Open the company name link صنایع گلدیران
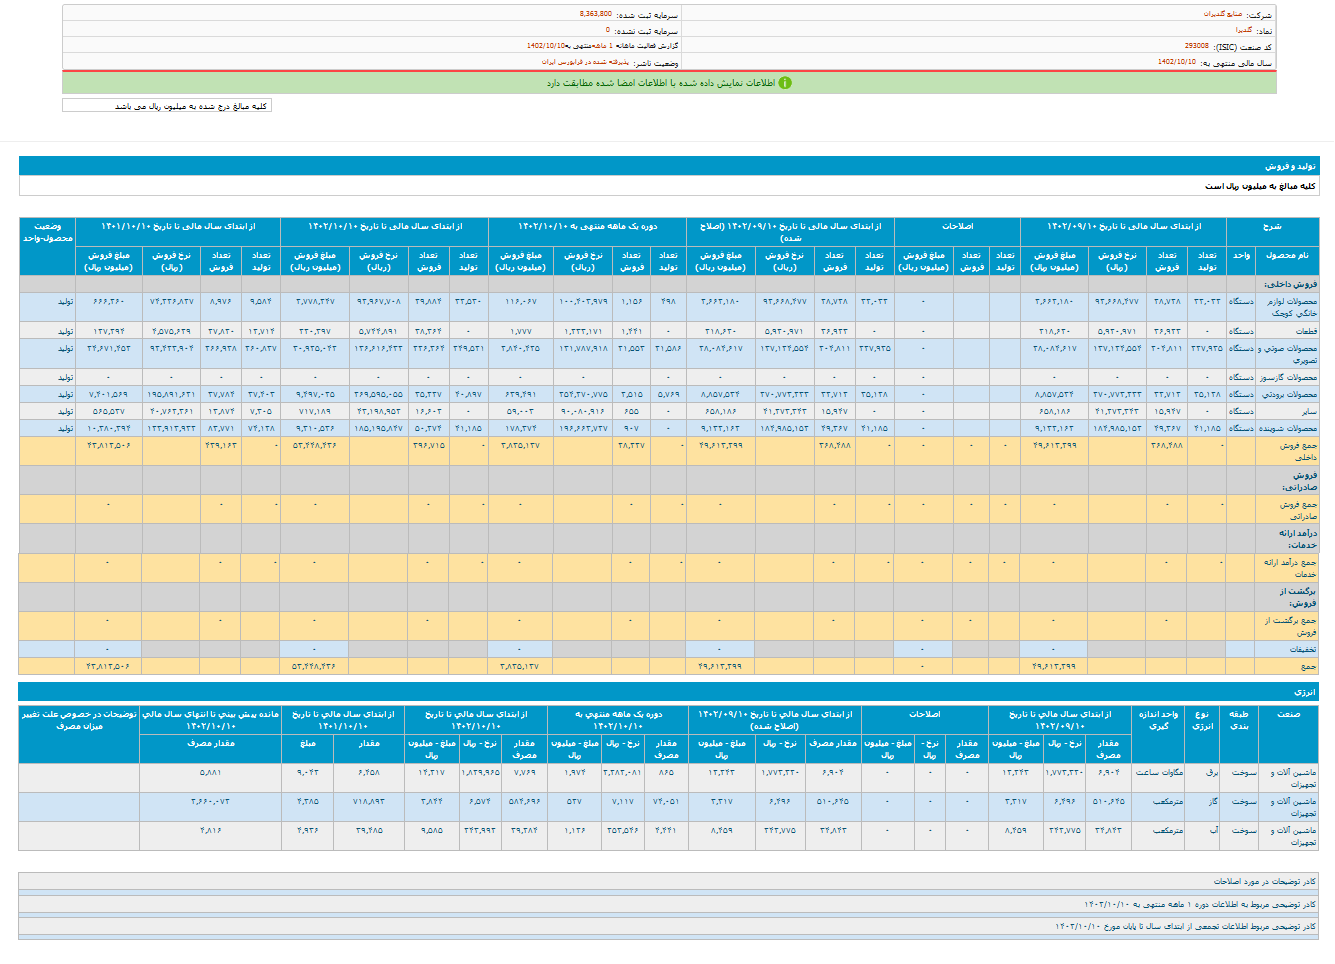 pos(1222,15)
